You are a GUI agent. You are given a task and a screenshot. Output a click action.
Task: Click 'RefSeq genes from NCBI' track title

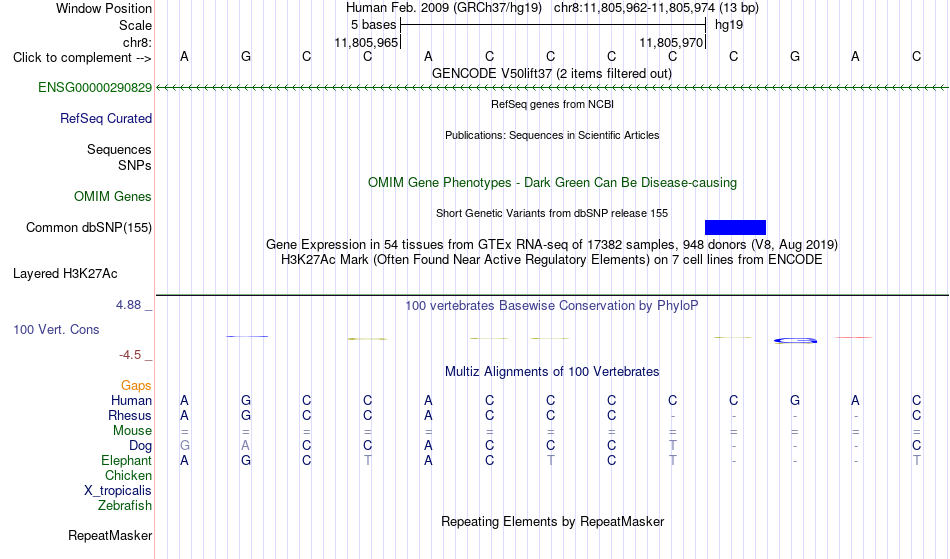click(552, 104)
